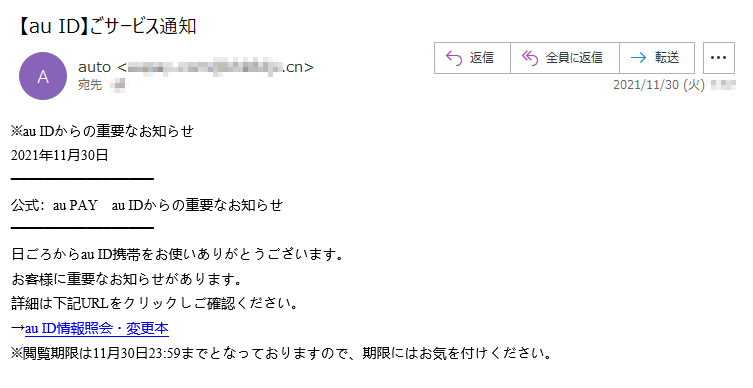Click the 全員に返信 button label
This screenshot has height=388, width=753.
pyautogui.click(x=574, y=58)
